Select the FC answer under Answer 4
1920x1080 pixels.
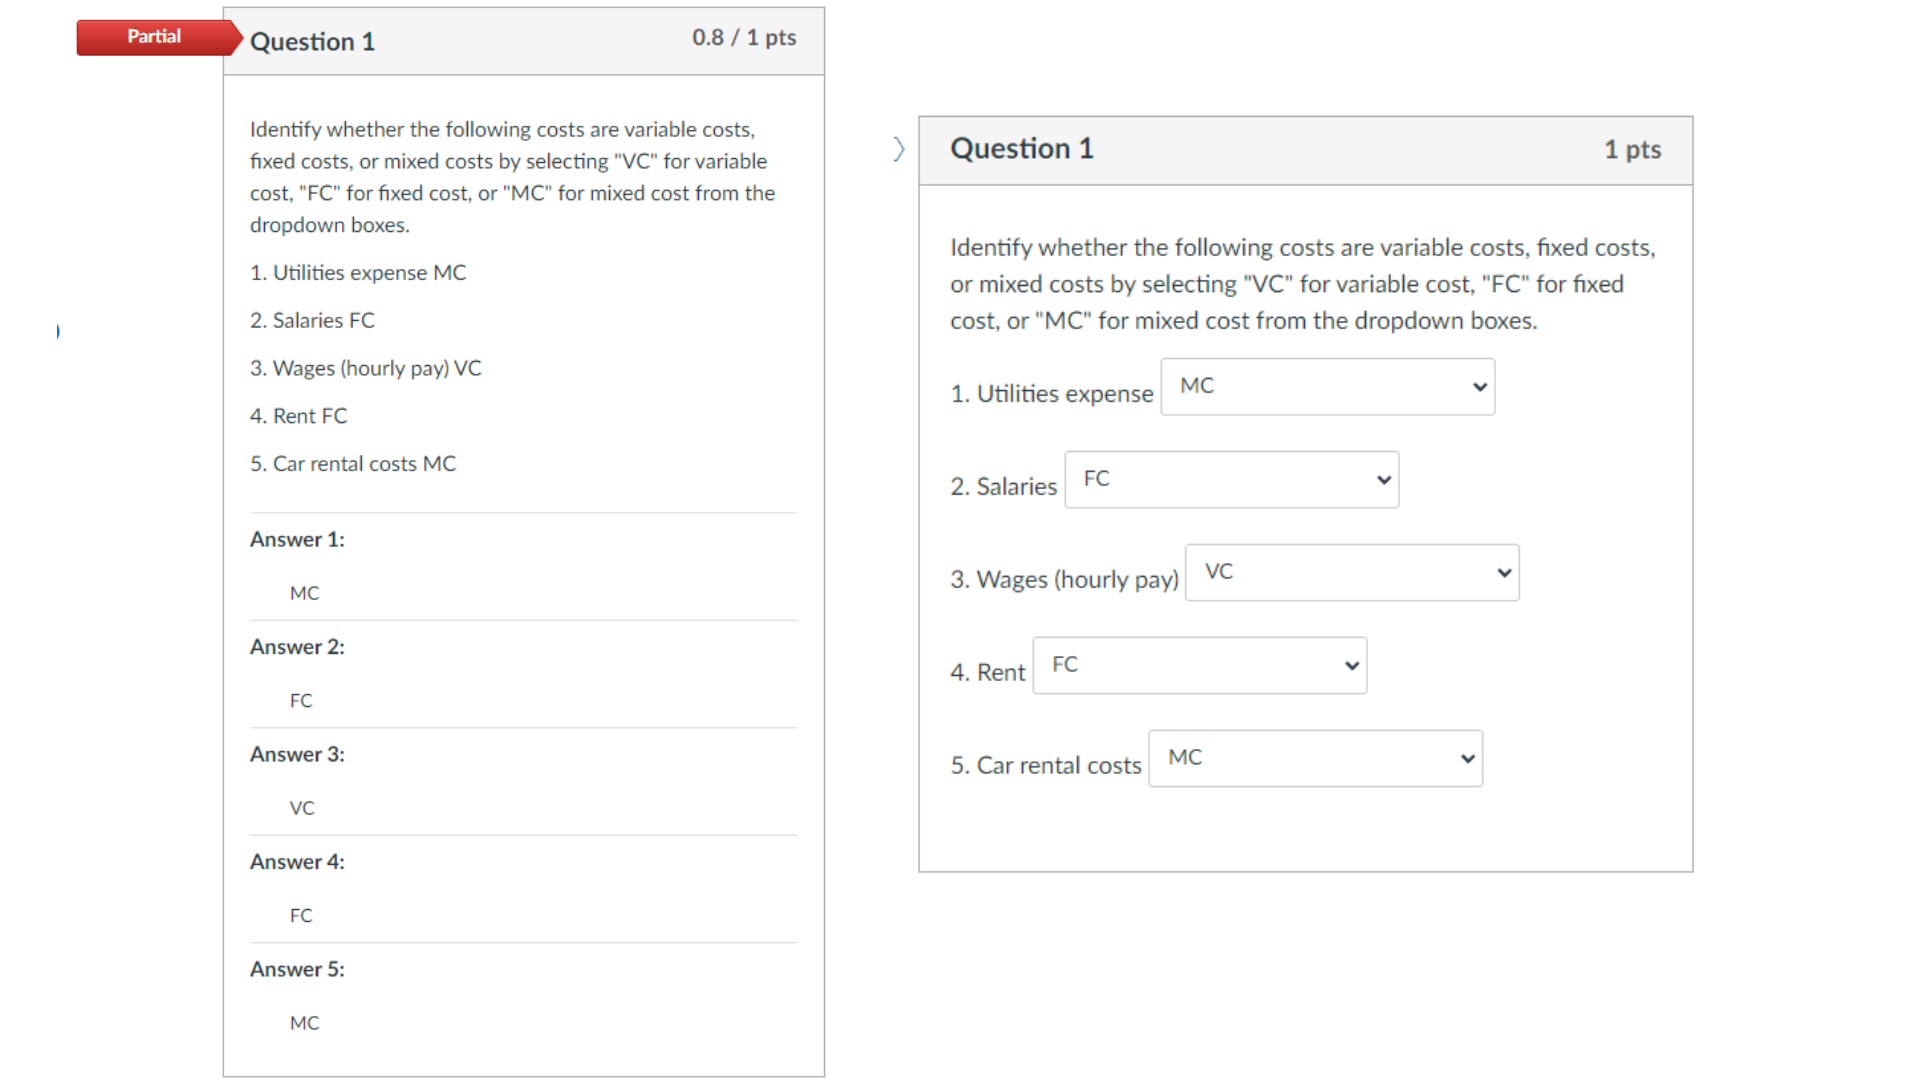point(300,915)
